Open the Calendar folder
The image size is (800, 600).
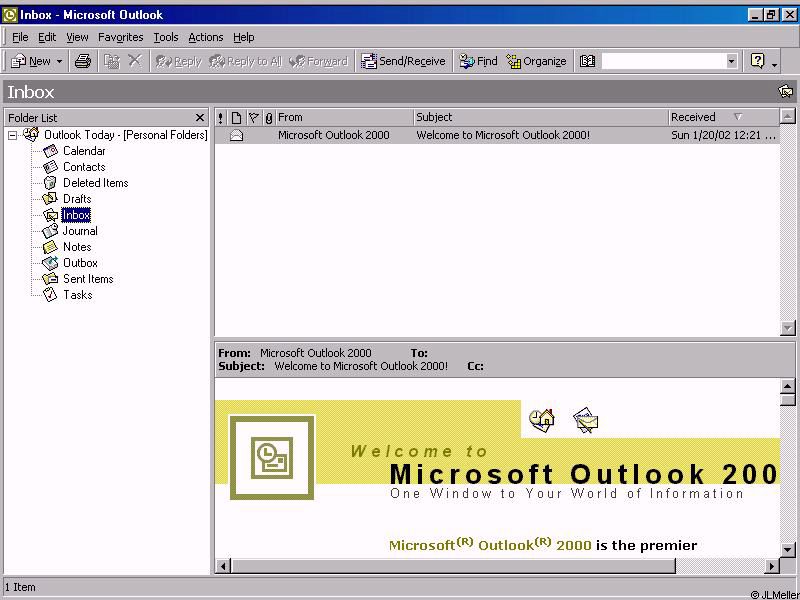[x=84, y=151]
